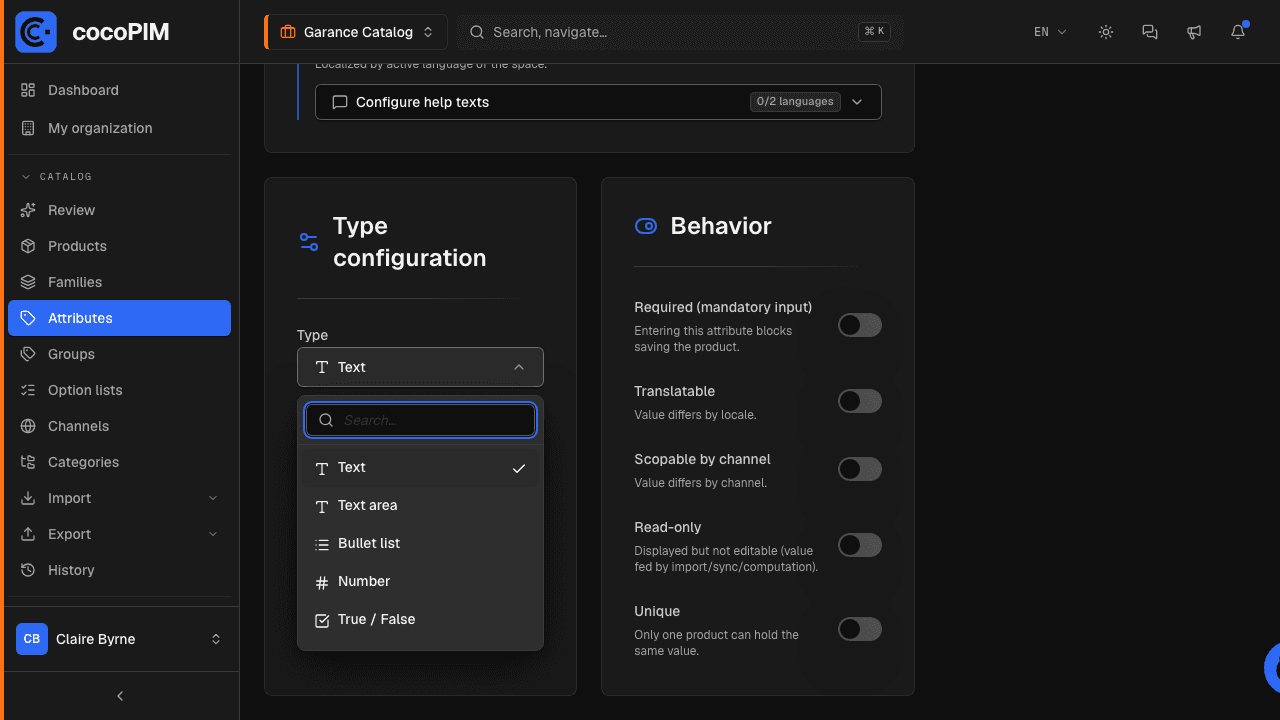
Task: Click the cocoPIM logo icon
Action: coord(36,32)
